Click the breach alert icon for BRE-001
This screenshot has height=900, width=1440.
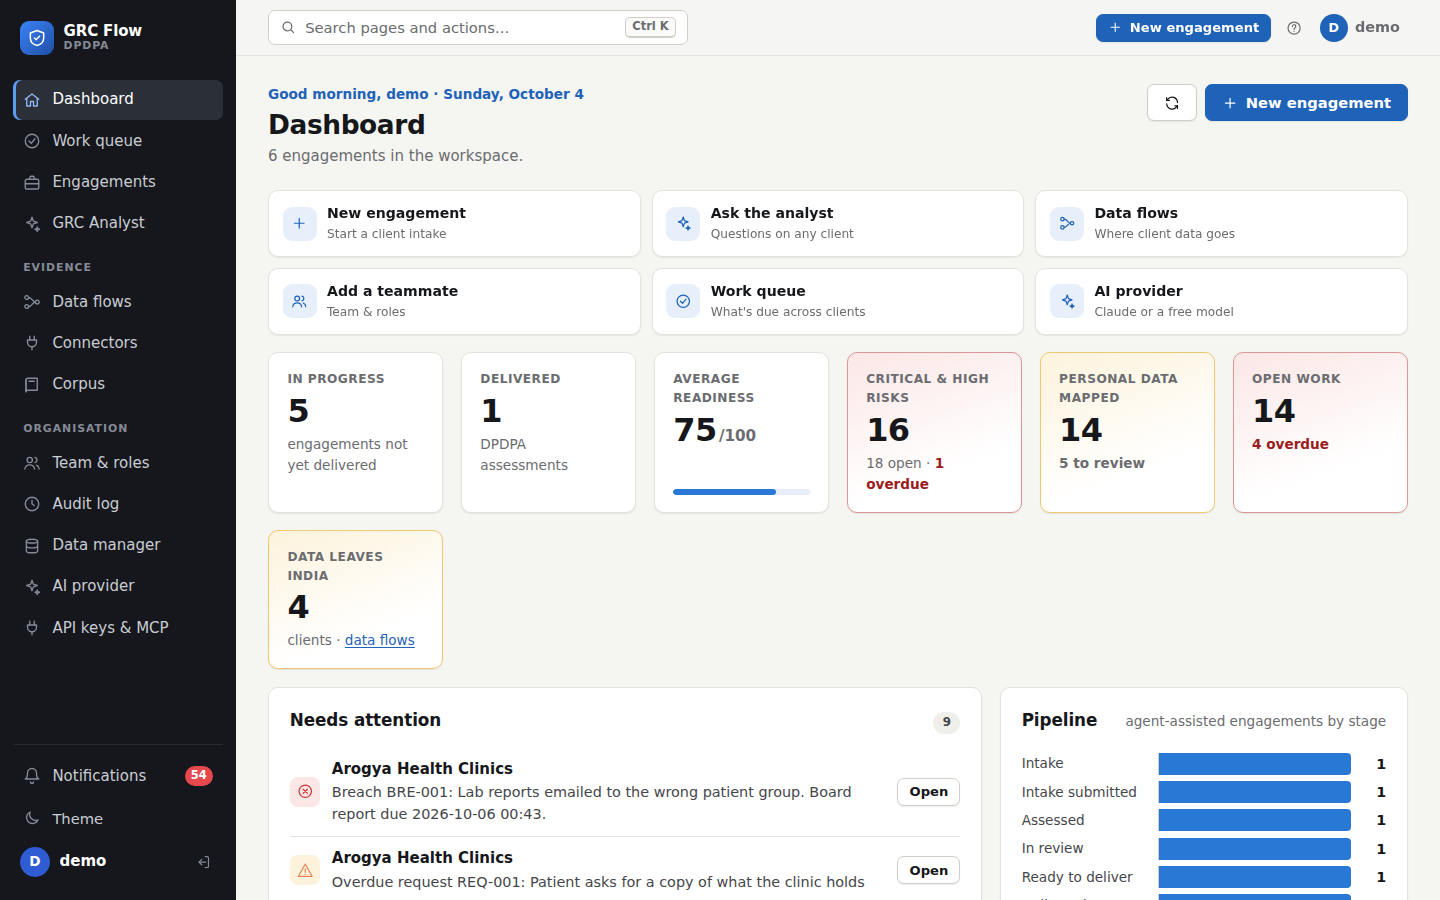coord(305,792)
